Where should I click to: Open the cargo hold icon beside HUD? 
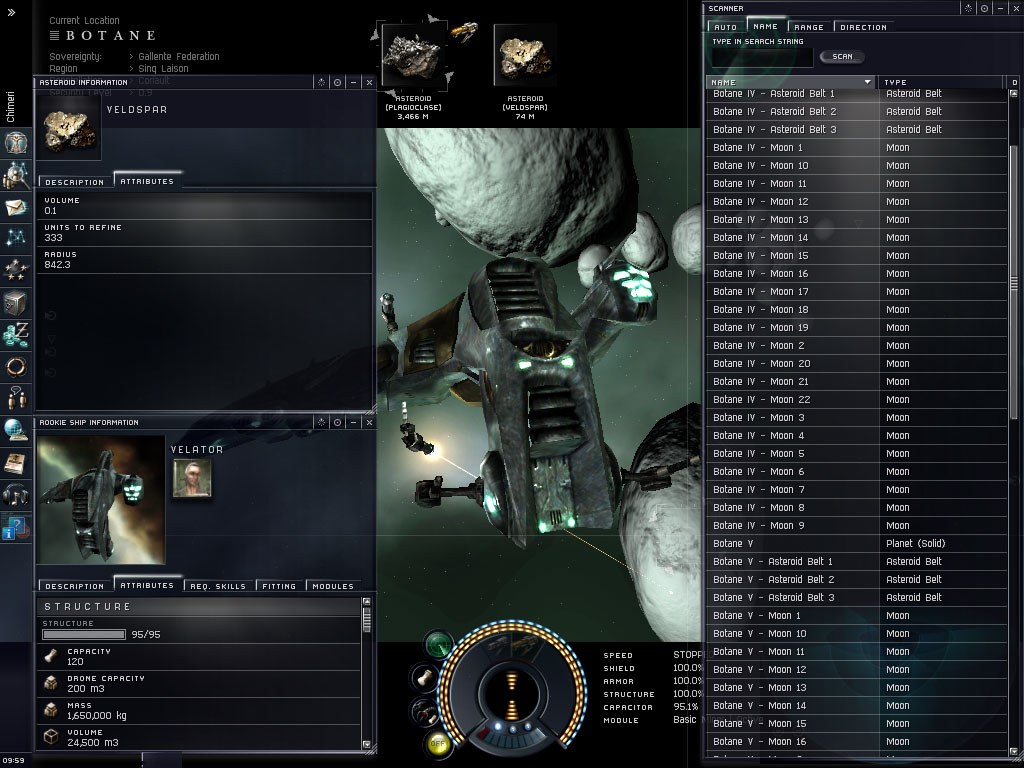(425, 677)
